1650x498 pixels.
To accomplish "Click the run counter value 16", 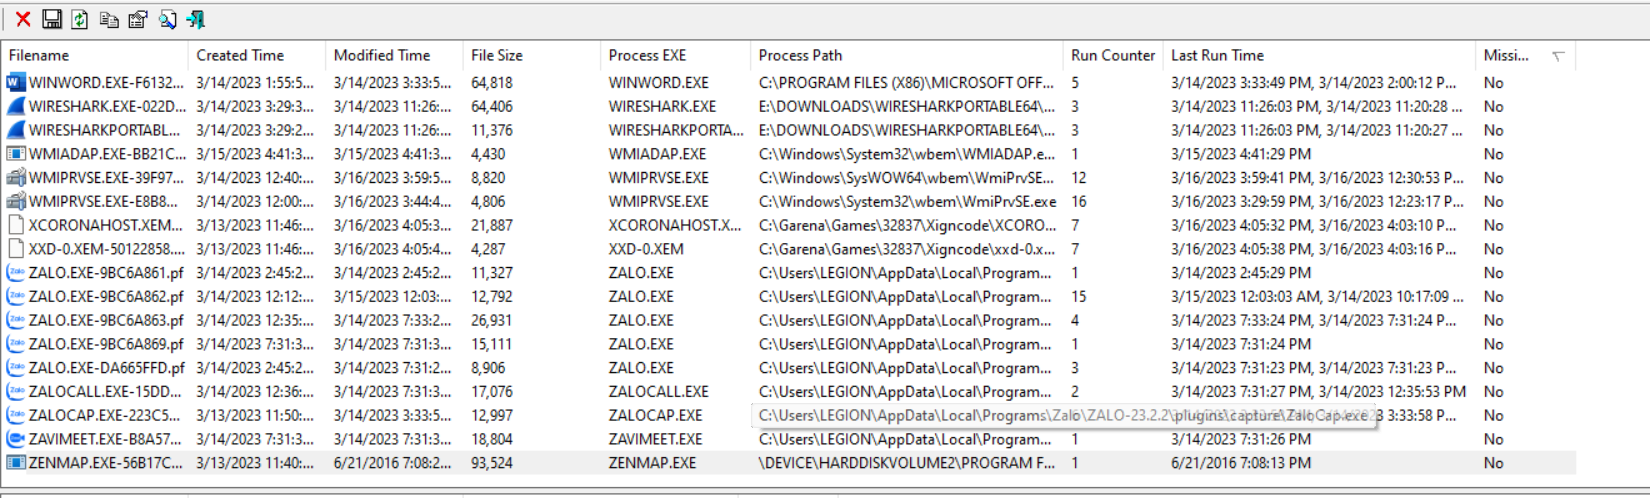I will (x=1078, y=202).
